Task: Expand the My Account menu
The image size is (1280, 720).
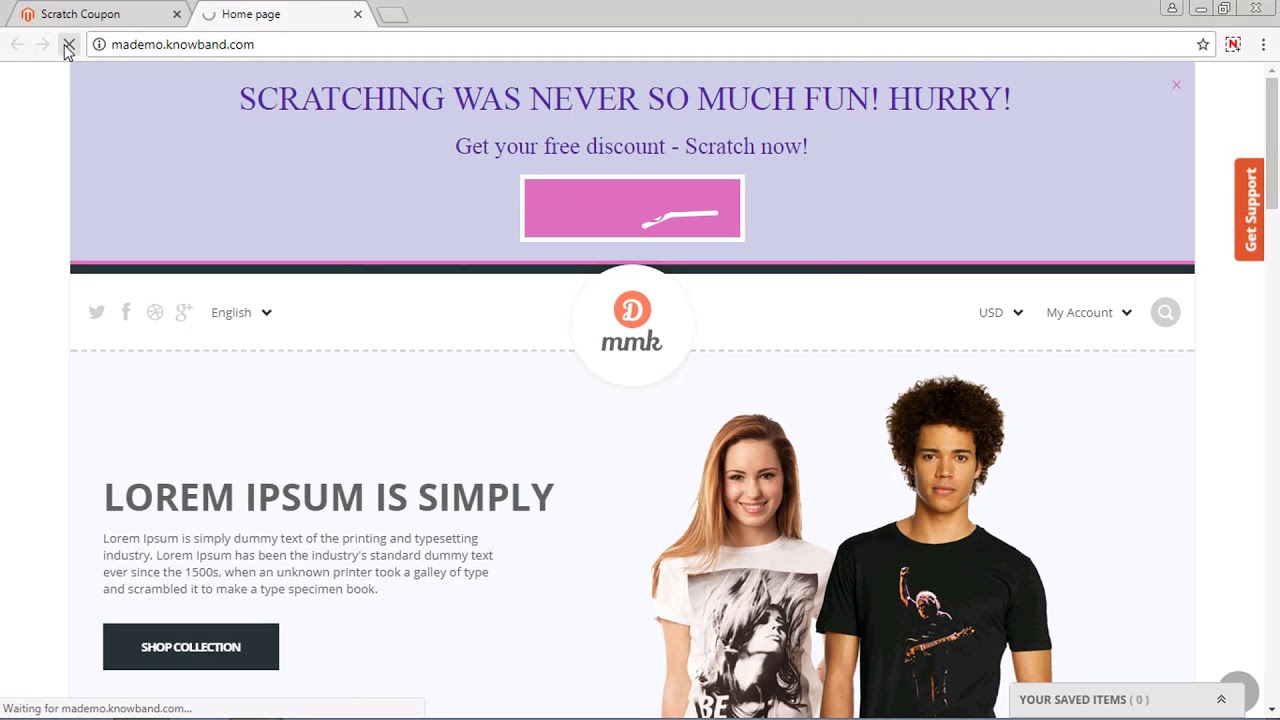Action: [1089, 312]
